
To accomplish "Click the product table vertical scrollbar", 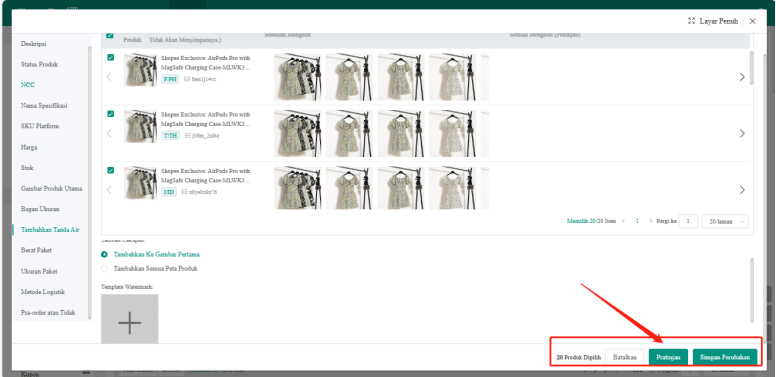I will tap(752, 67).
